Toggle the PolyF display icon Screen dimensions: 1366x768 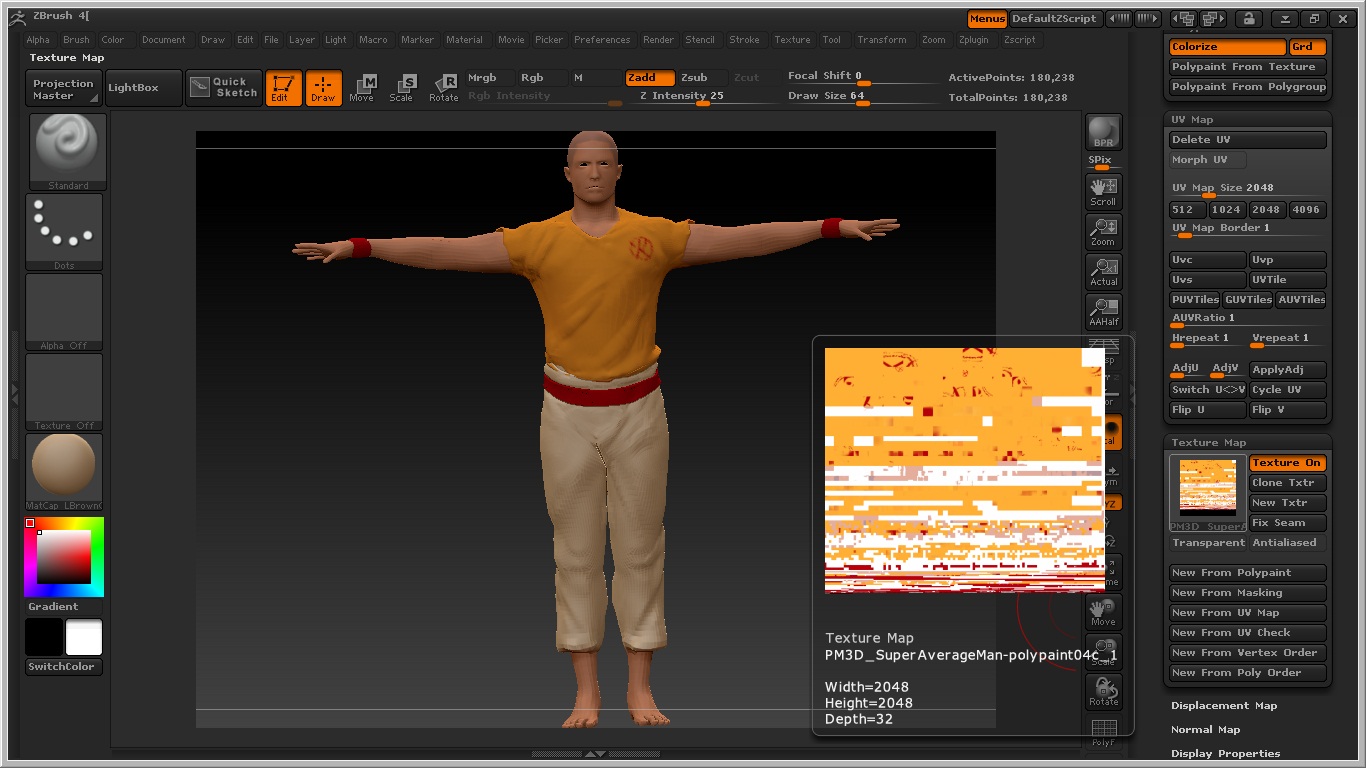(x=1104, y=732)
